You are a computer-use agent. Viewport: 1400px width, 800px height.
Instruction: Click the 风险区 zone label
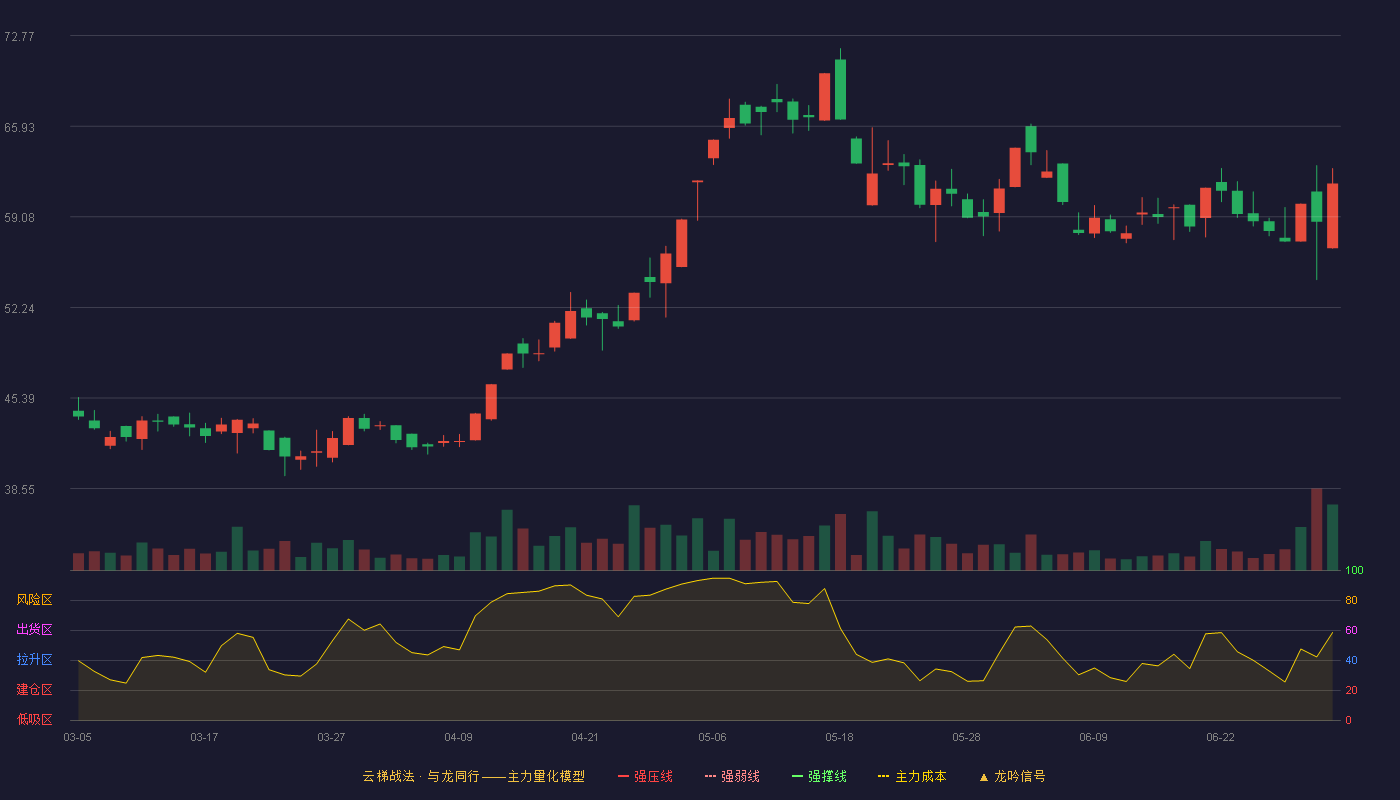(34, 600)
